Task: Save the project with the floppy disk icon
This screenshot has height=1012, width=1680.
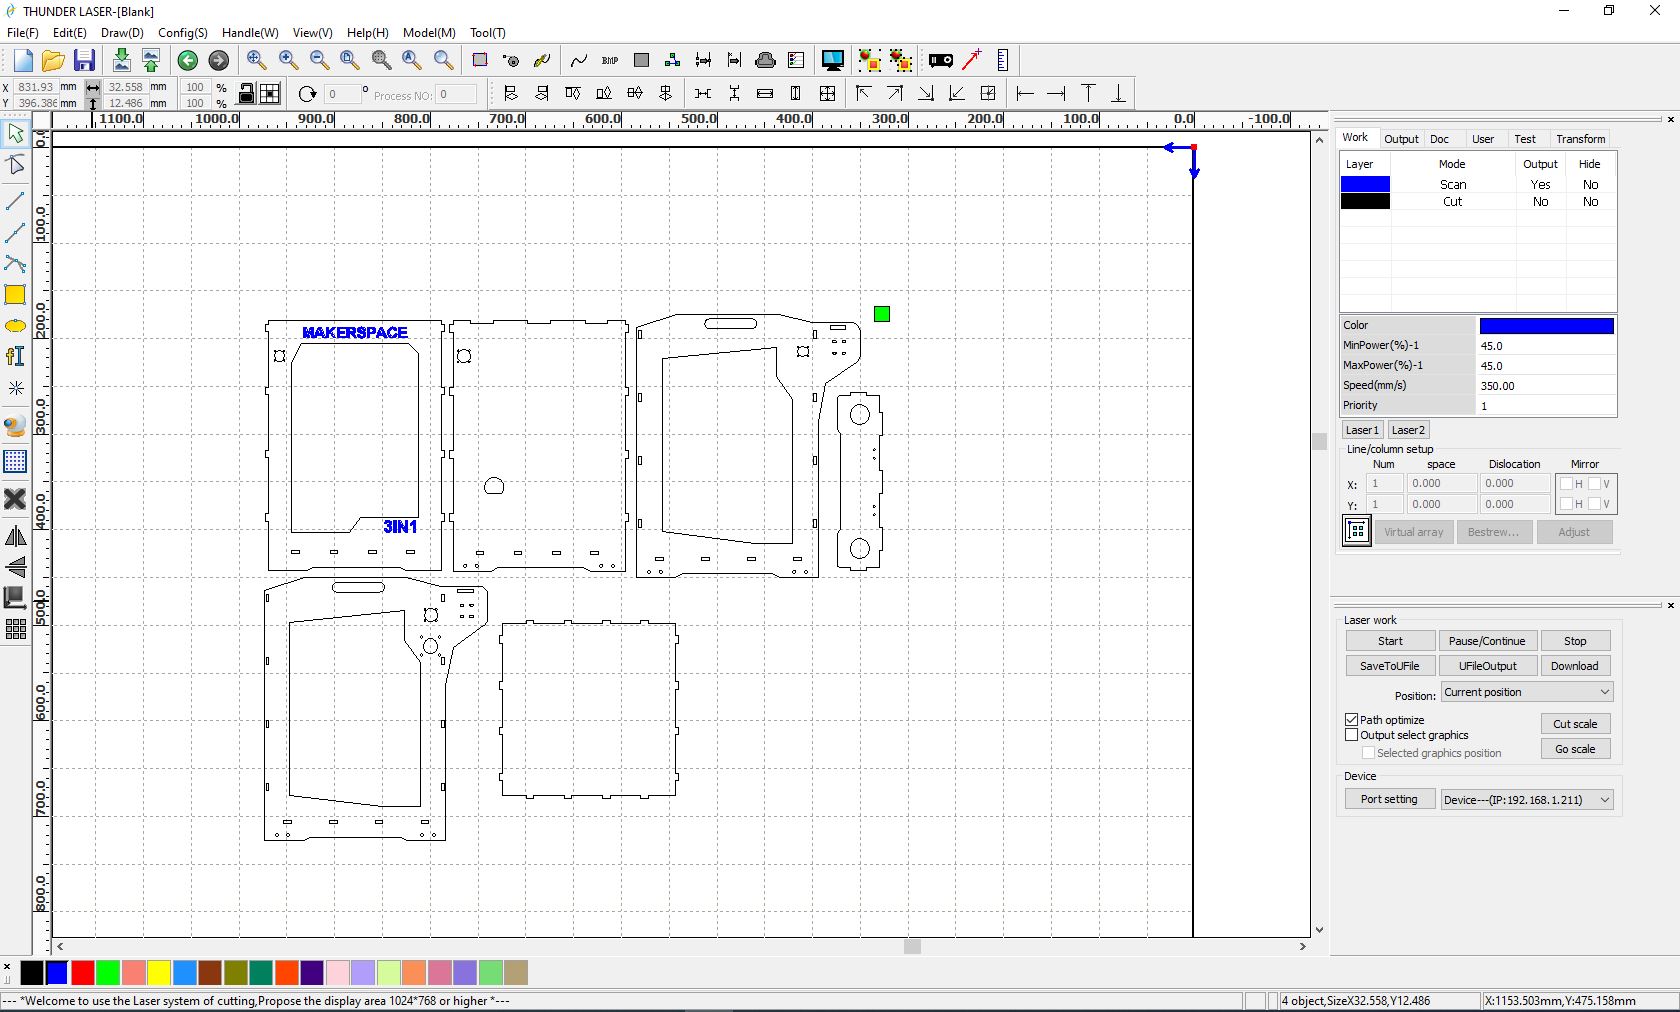Action: 85,61
